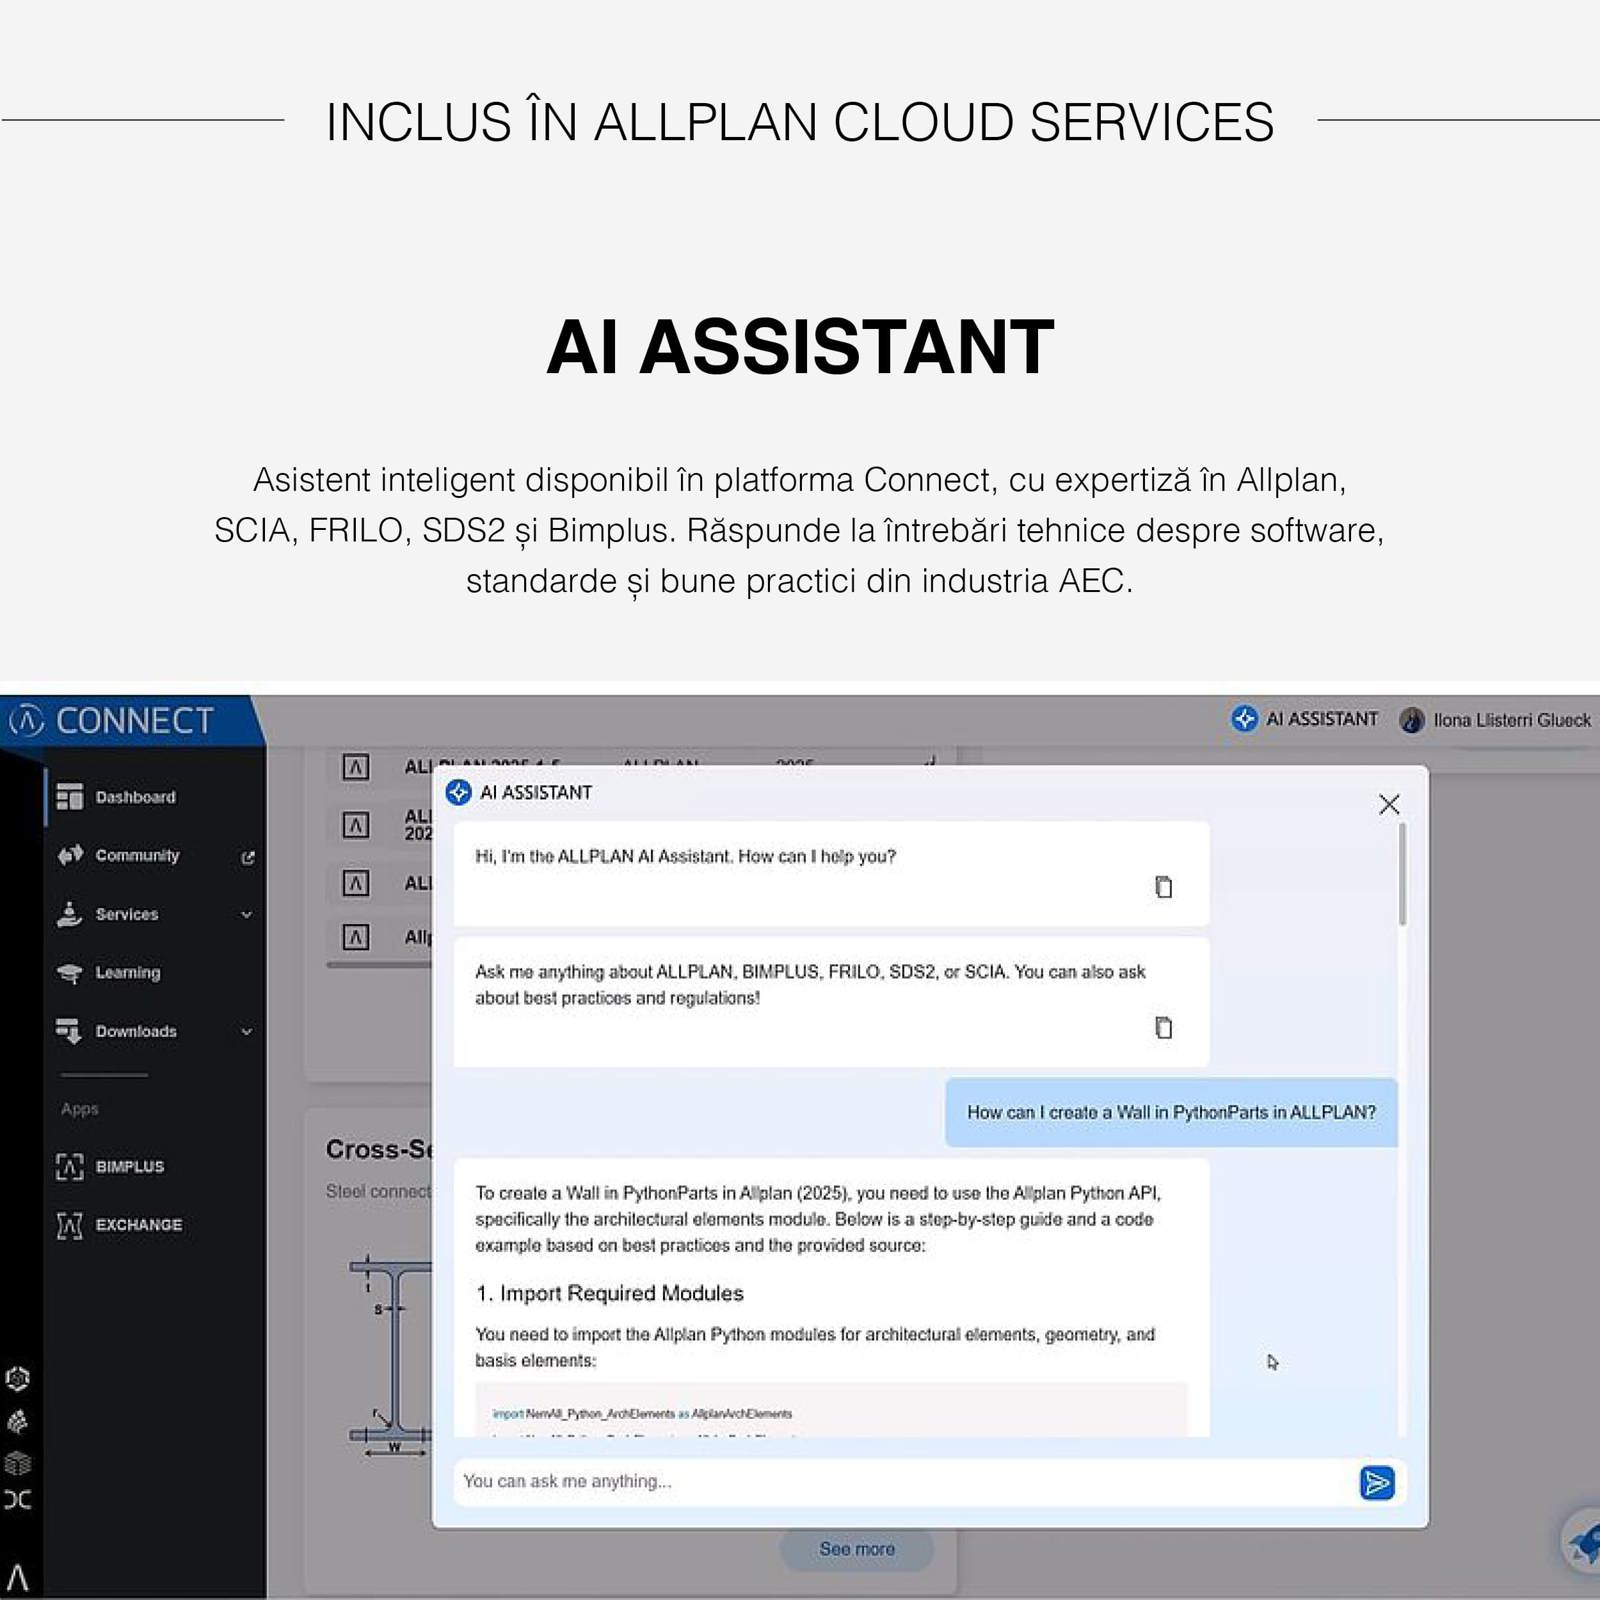Click the fourth Allplan product row icon
Image resolution: width=1600 pixels, height=1600 pixels.
[356, 937]
